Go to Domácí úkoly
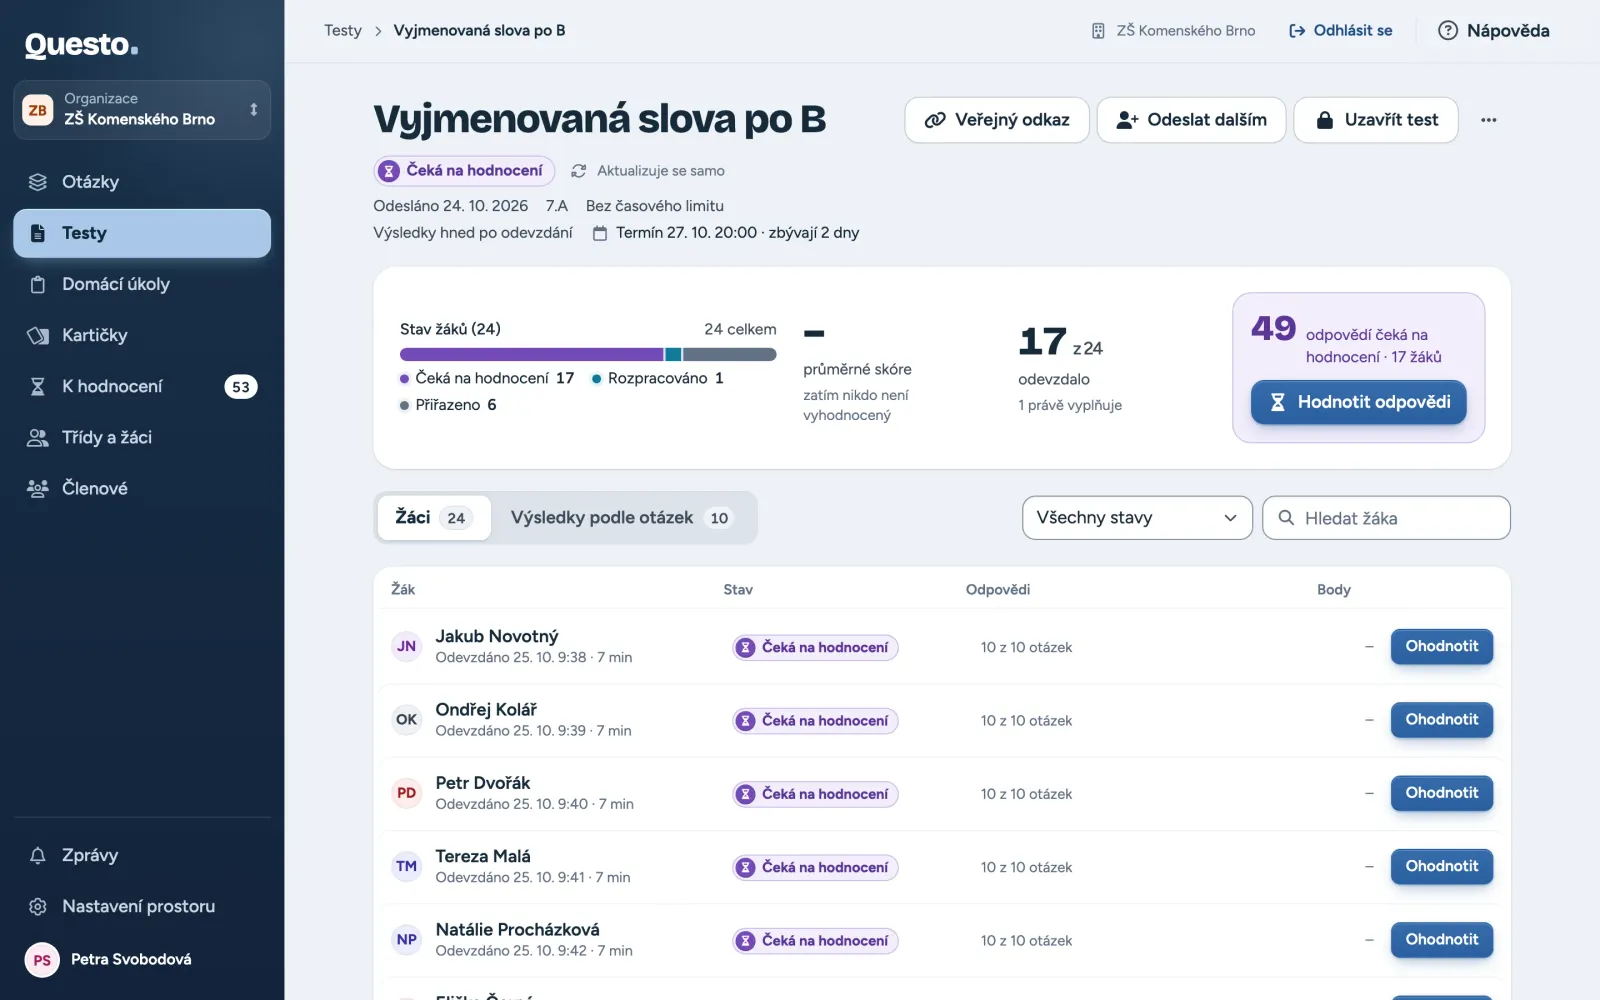This screenshot has height=1000, width=1600. 142,284
